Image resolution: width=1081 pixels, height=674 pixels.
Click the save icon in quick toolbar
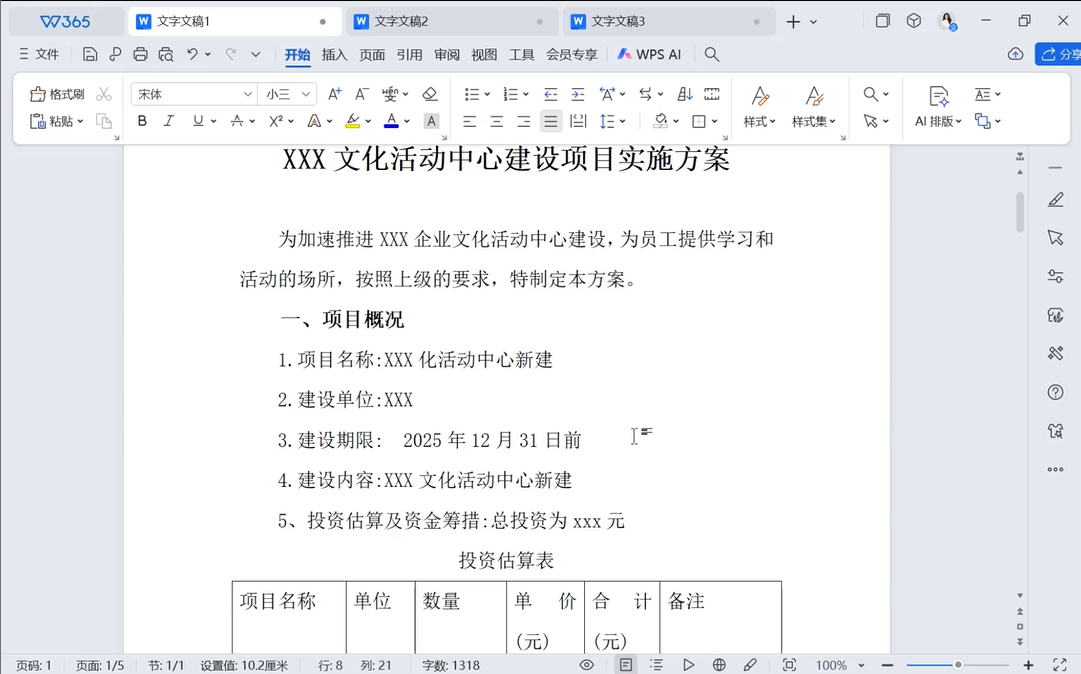coord(90,54)
